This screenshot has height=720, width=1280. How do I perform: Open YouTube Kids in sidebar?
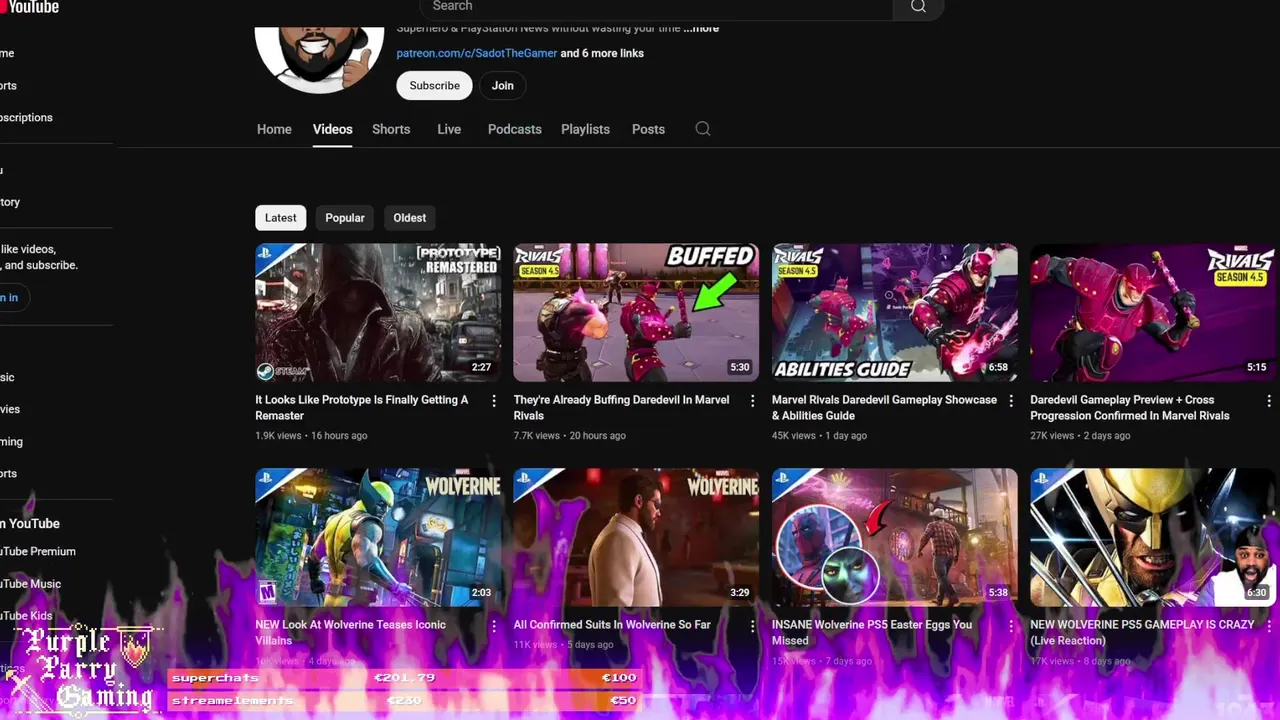pyautogui.click(x=27, y=616)
